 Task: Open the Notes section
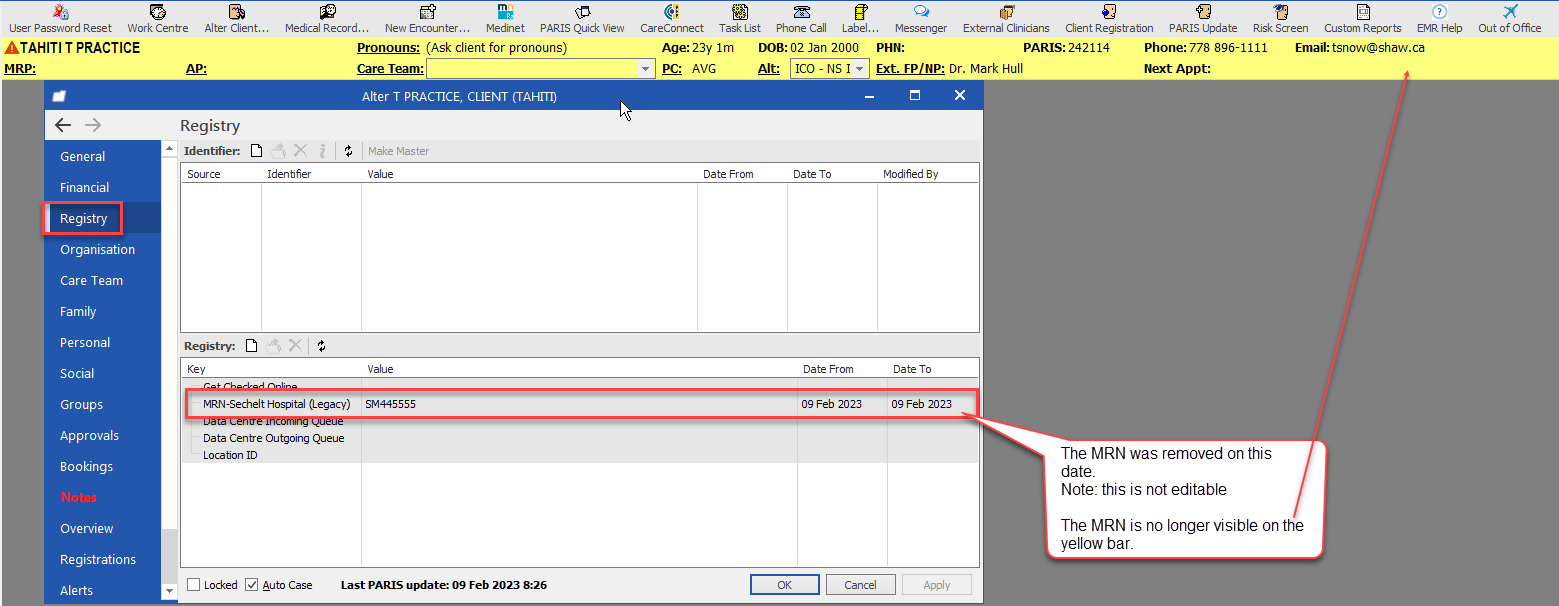tap(78, 497)
